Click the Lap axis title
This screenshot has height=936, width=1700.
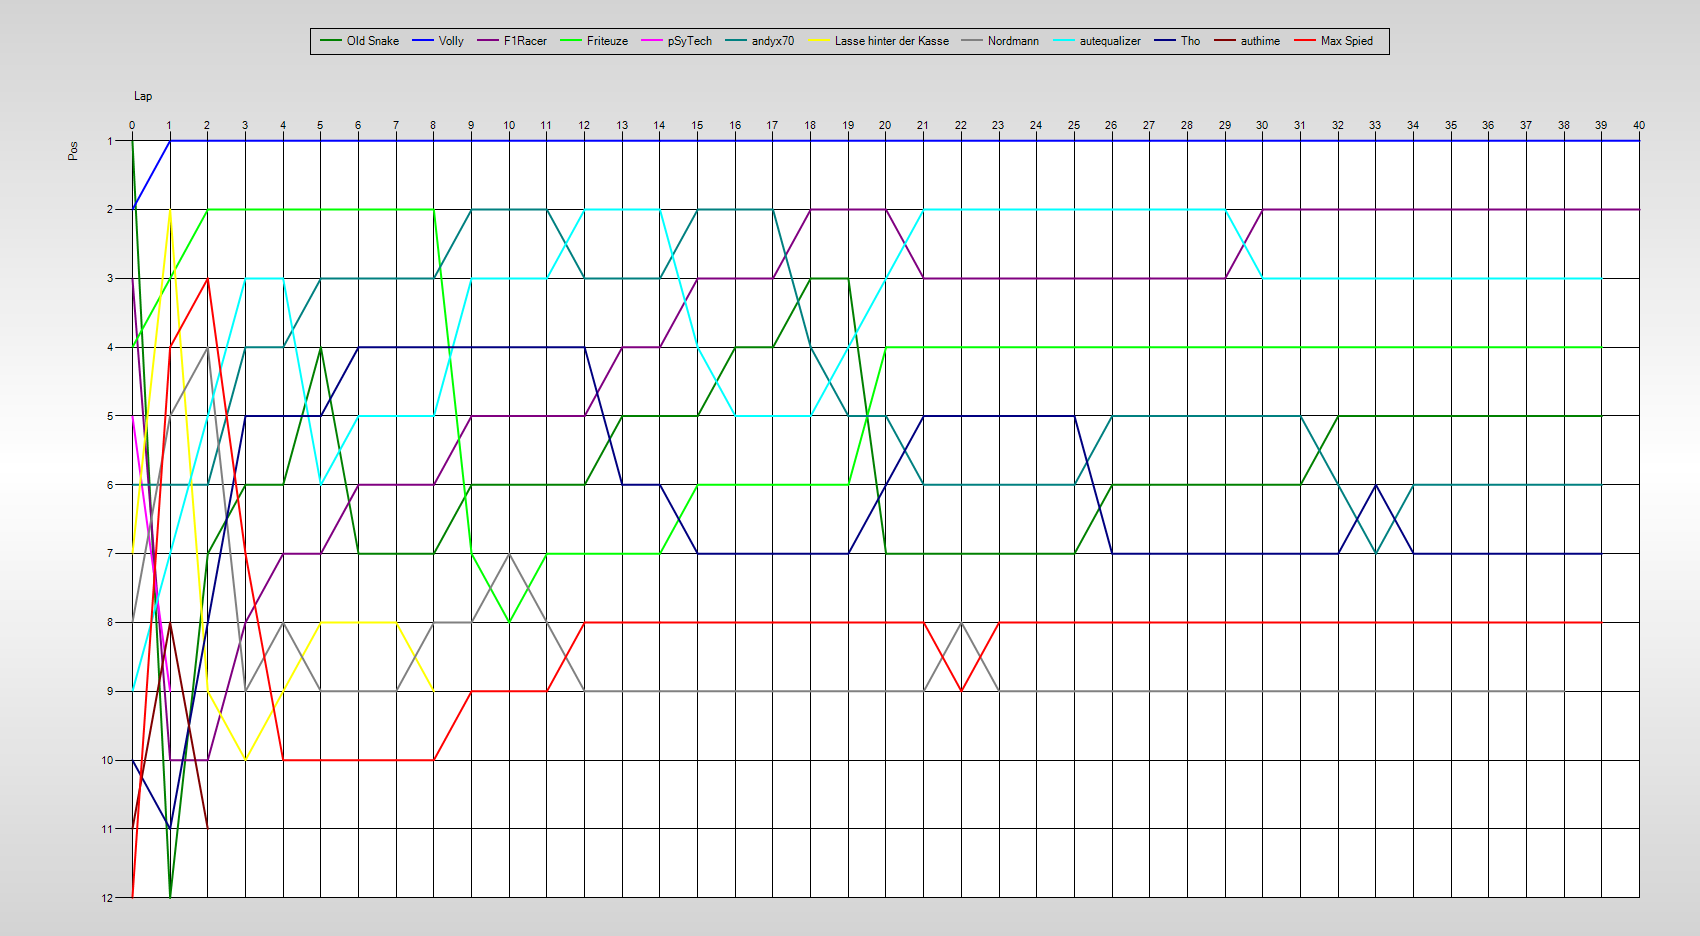[143, 96]
